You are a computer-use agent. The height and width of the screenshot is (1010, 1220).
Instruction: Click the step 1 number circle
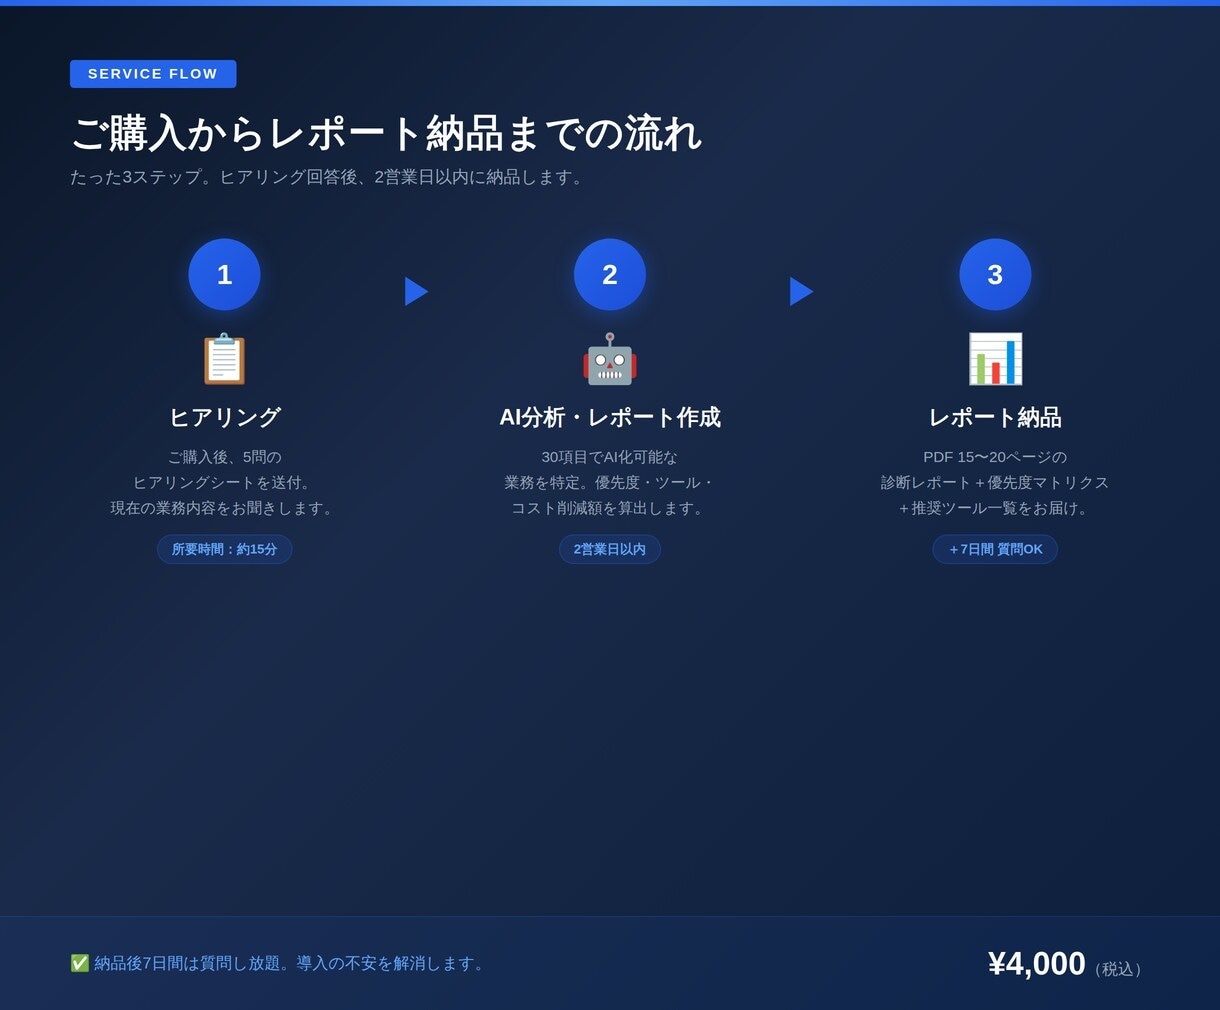[x=224, y=274]
